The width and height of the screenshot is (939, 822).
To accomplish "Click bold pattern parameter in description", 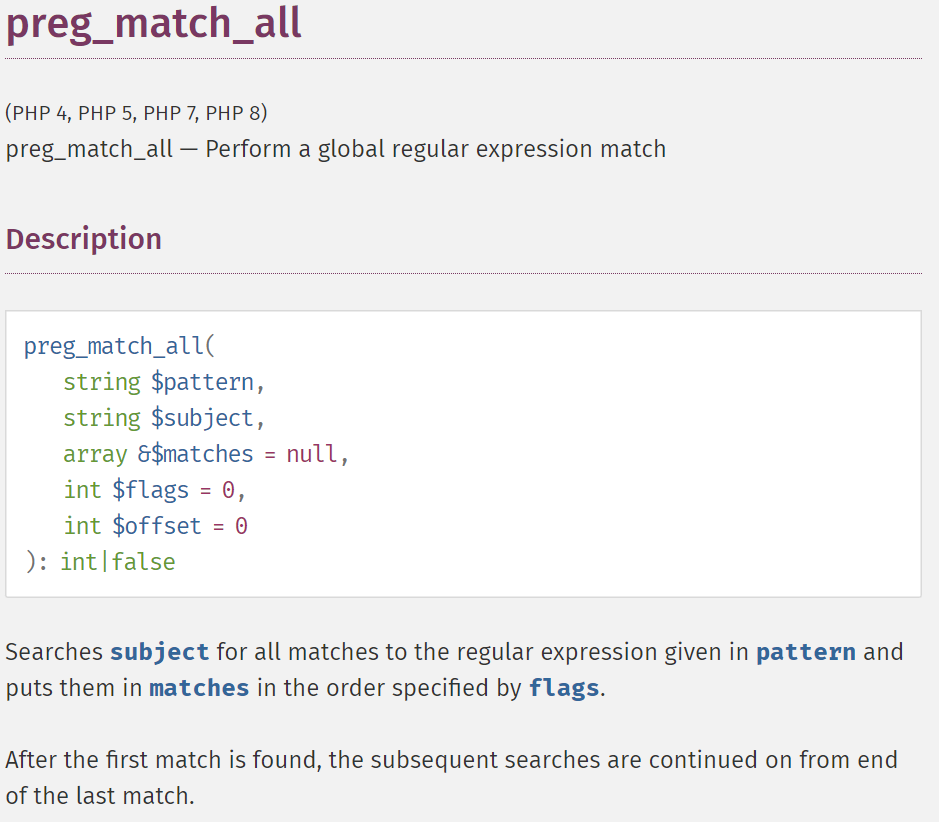I will point(806,652).
